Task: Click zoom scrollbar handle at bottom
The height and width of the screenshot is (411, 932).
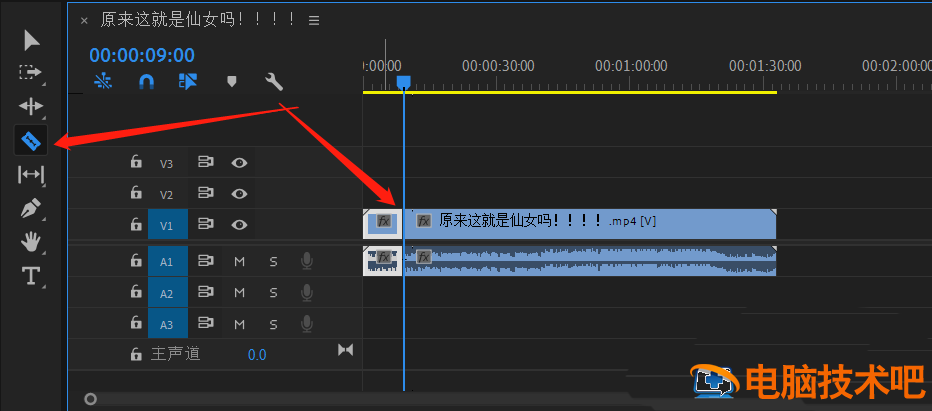Action: click(x=90, y=399)
